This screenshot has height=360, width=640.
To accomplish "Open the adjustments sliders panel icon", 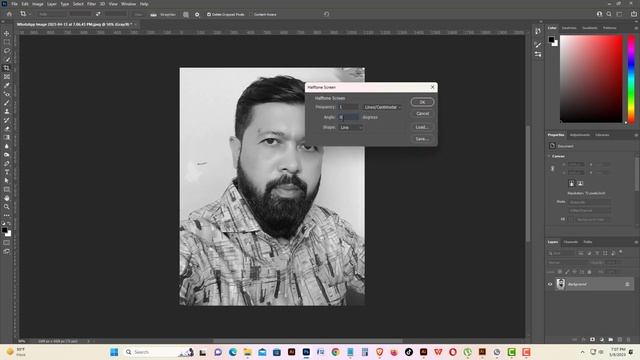I will click(538, 54).
